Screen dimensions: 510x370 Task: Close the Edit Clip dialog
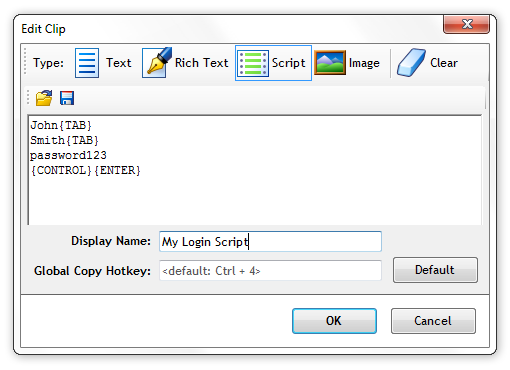coord(467,24)
